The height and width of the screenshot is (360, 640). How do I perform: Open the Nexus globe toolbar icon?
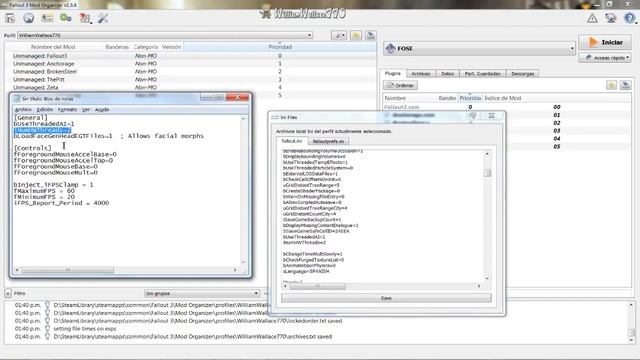29,18
